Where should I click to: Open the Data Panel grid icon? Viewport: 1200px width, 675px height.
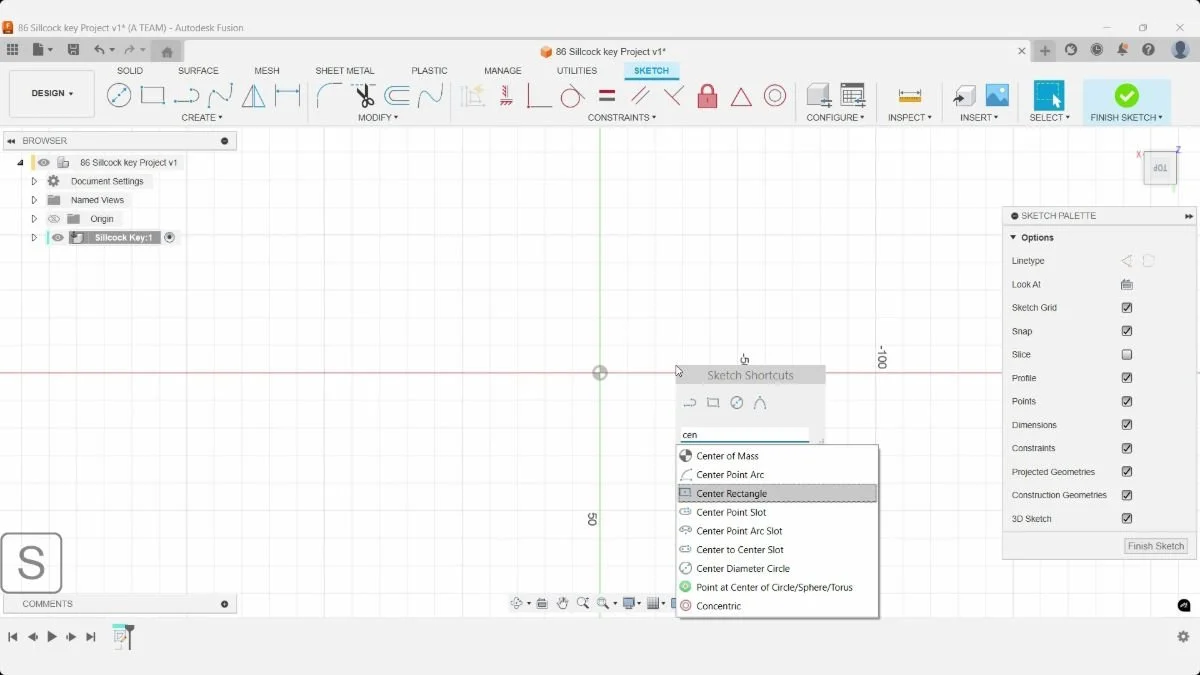click(12, 50)
